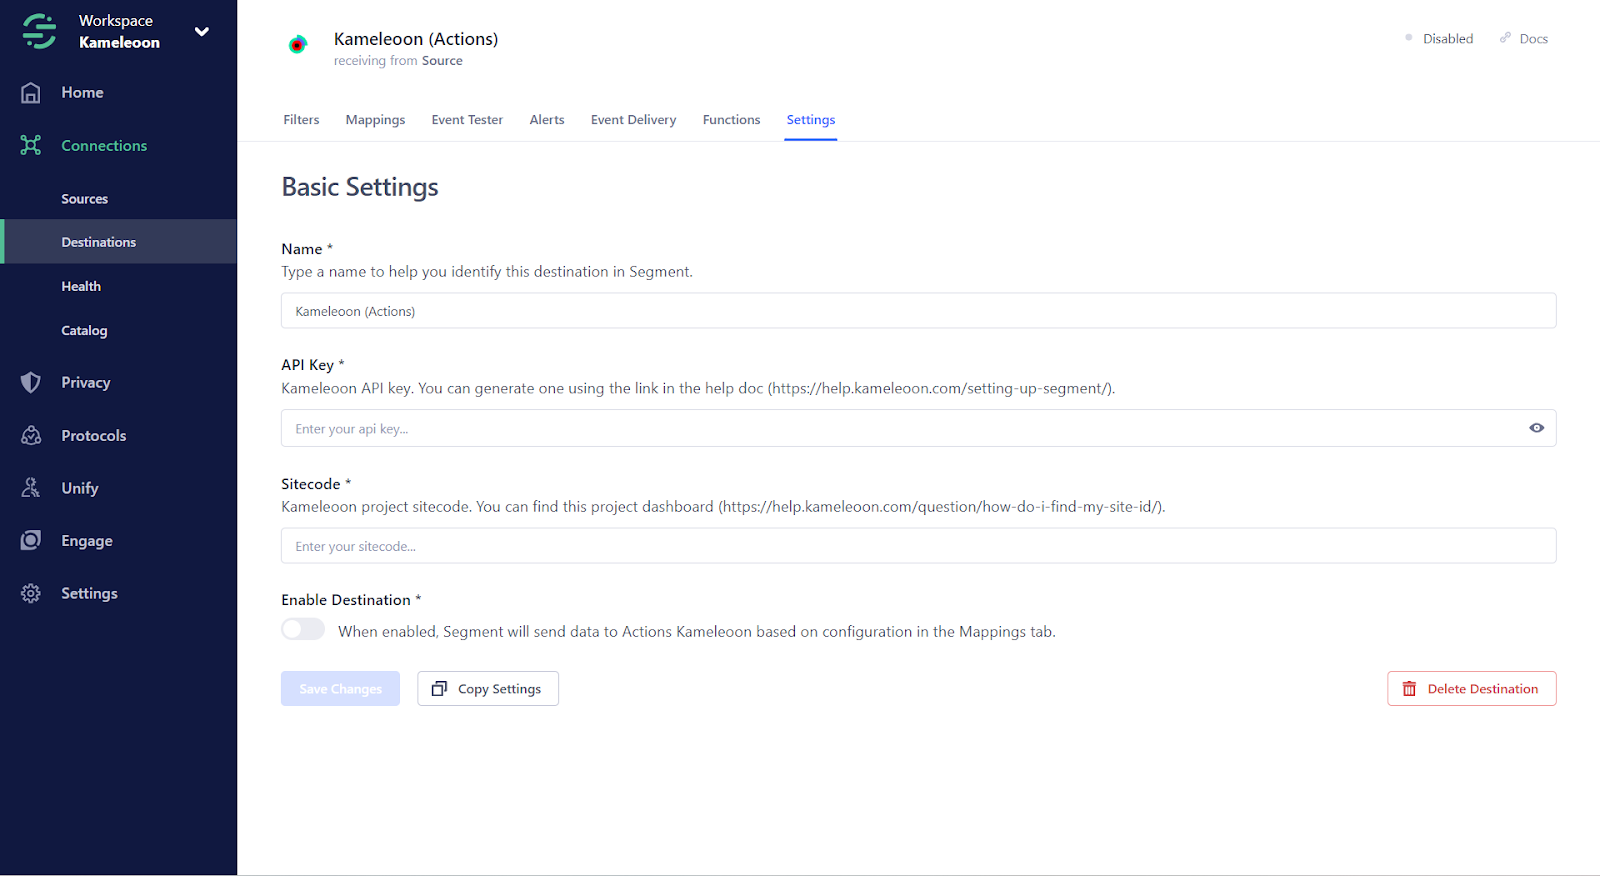Switch to the Mappings tab

[x=375, y=120]
